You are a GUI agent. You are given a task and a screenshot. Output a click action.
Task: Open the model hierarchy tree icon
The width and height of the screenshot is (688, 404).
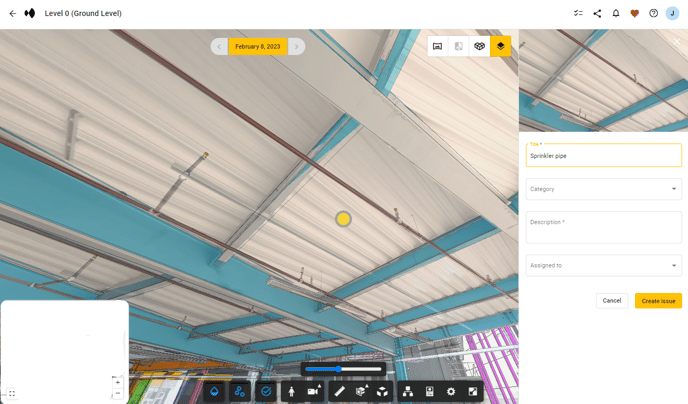pyautogui.click(x=408, y=391)
